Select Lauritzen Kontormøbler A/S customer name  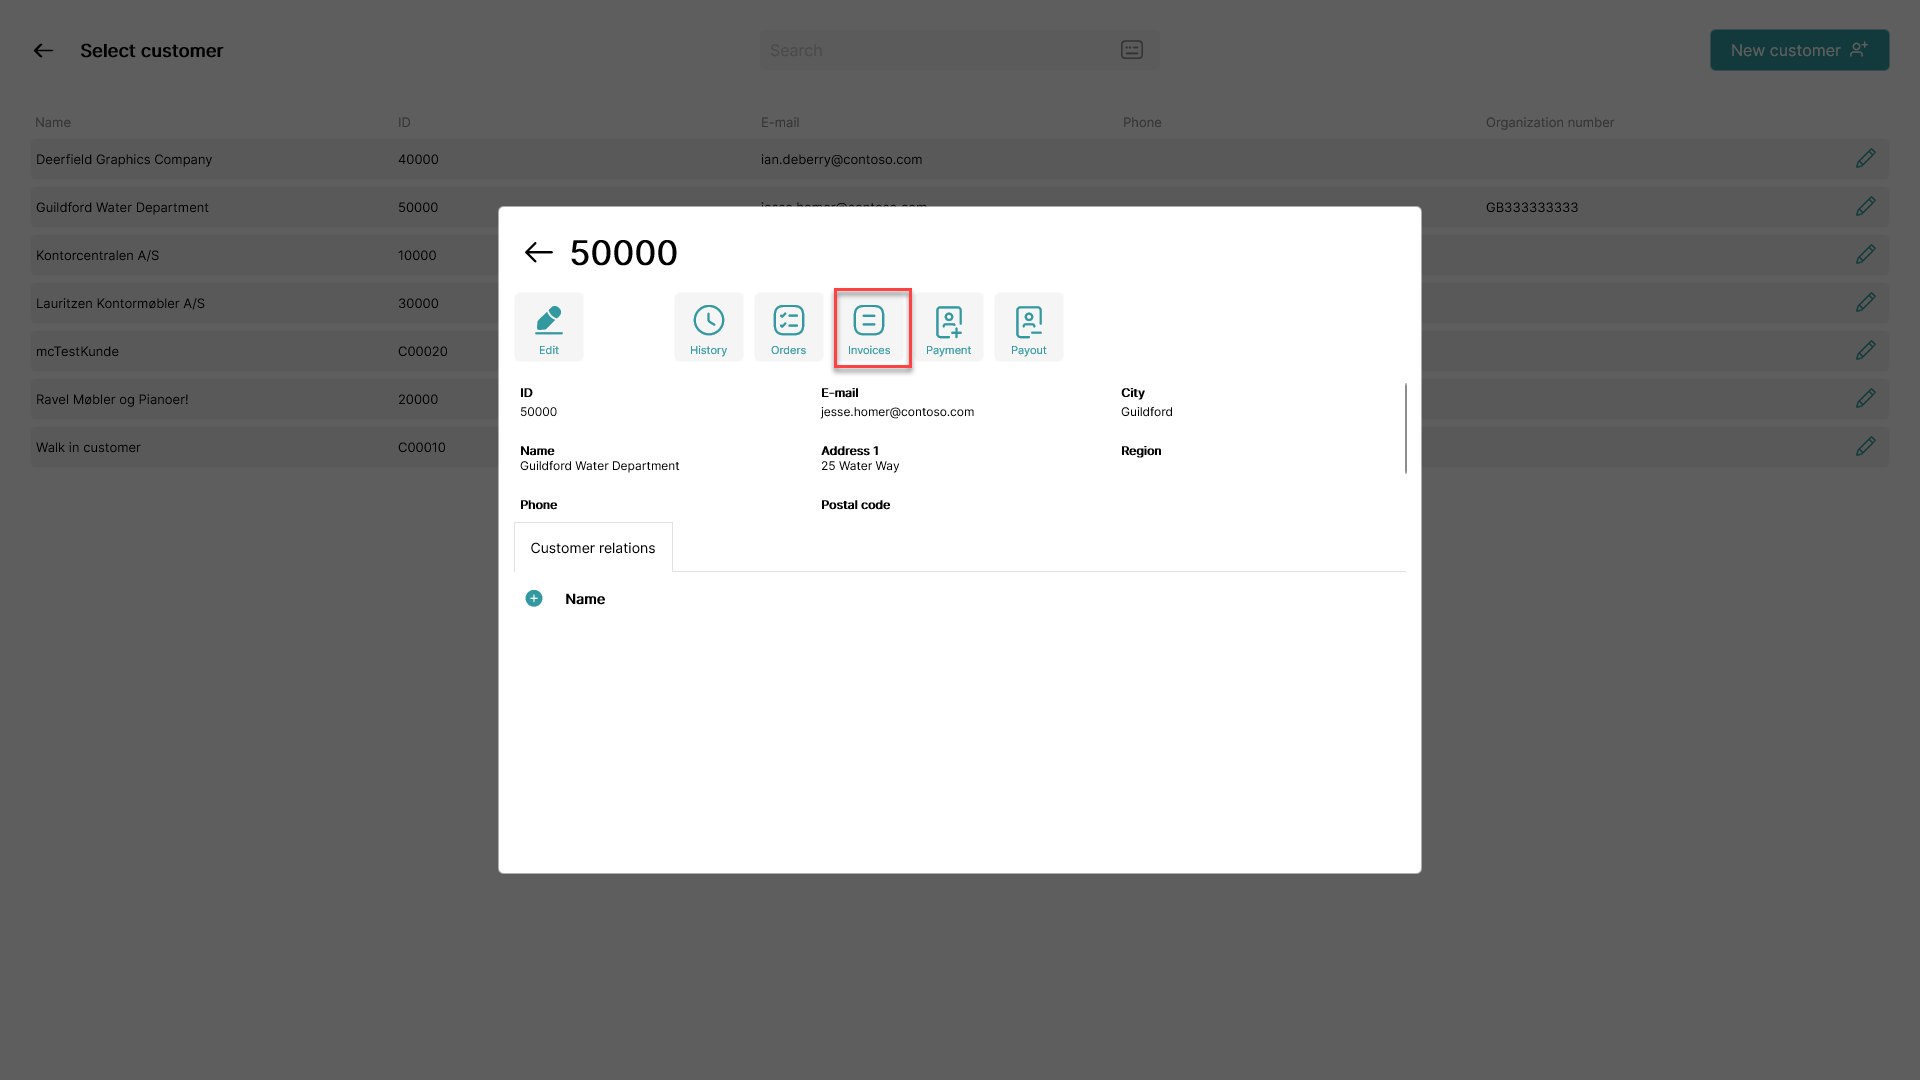click(120, 303)
